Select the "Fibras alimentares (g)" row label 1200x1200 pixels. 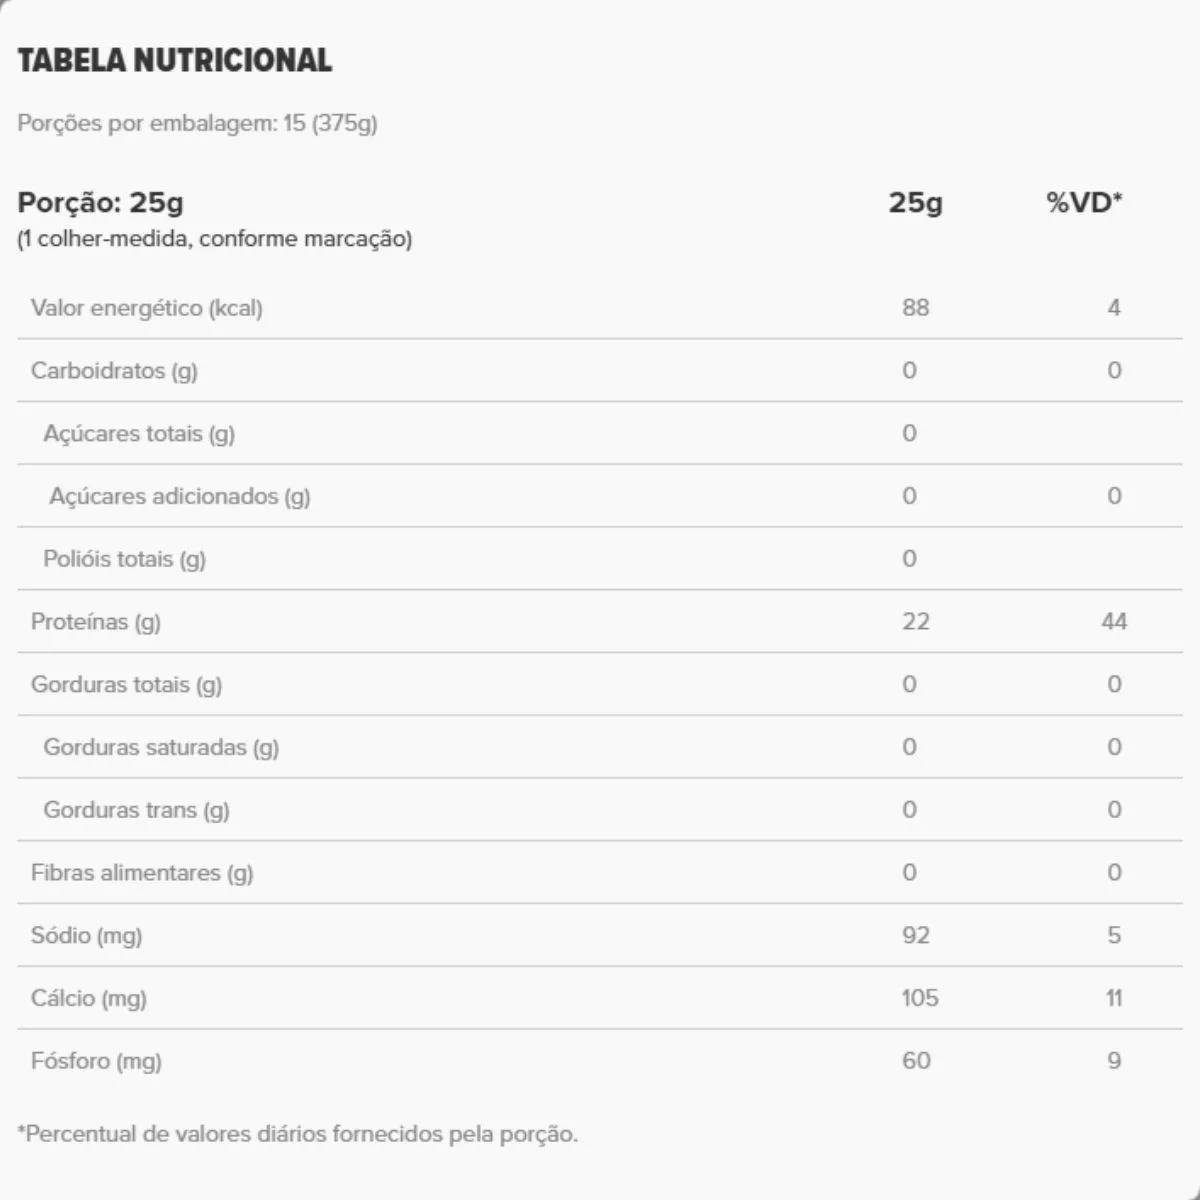point(142,873)
